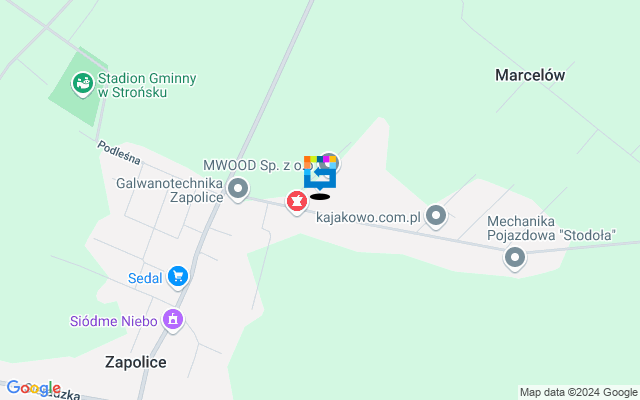Screen dimensions: 640x400
Task: Click the Stadion Gminny w Strońsku green pin
Action: point(83,84)
